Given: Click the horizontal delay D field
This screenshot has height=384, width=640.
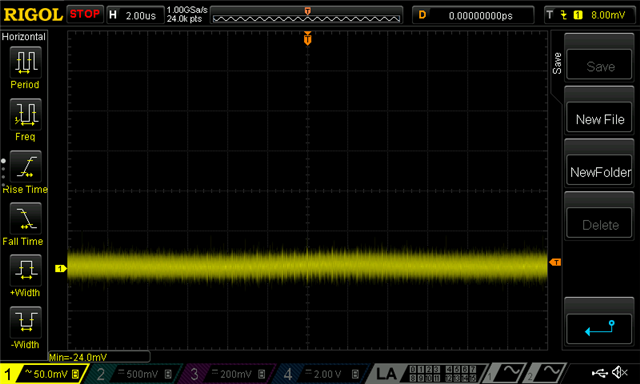Looking at the screenshot, I should pos(473,16).
